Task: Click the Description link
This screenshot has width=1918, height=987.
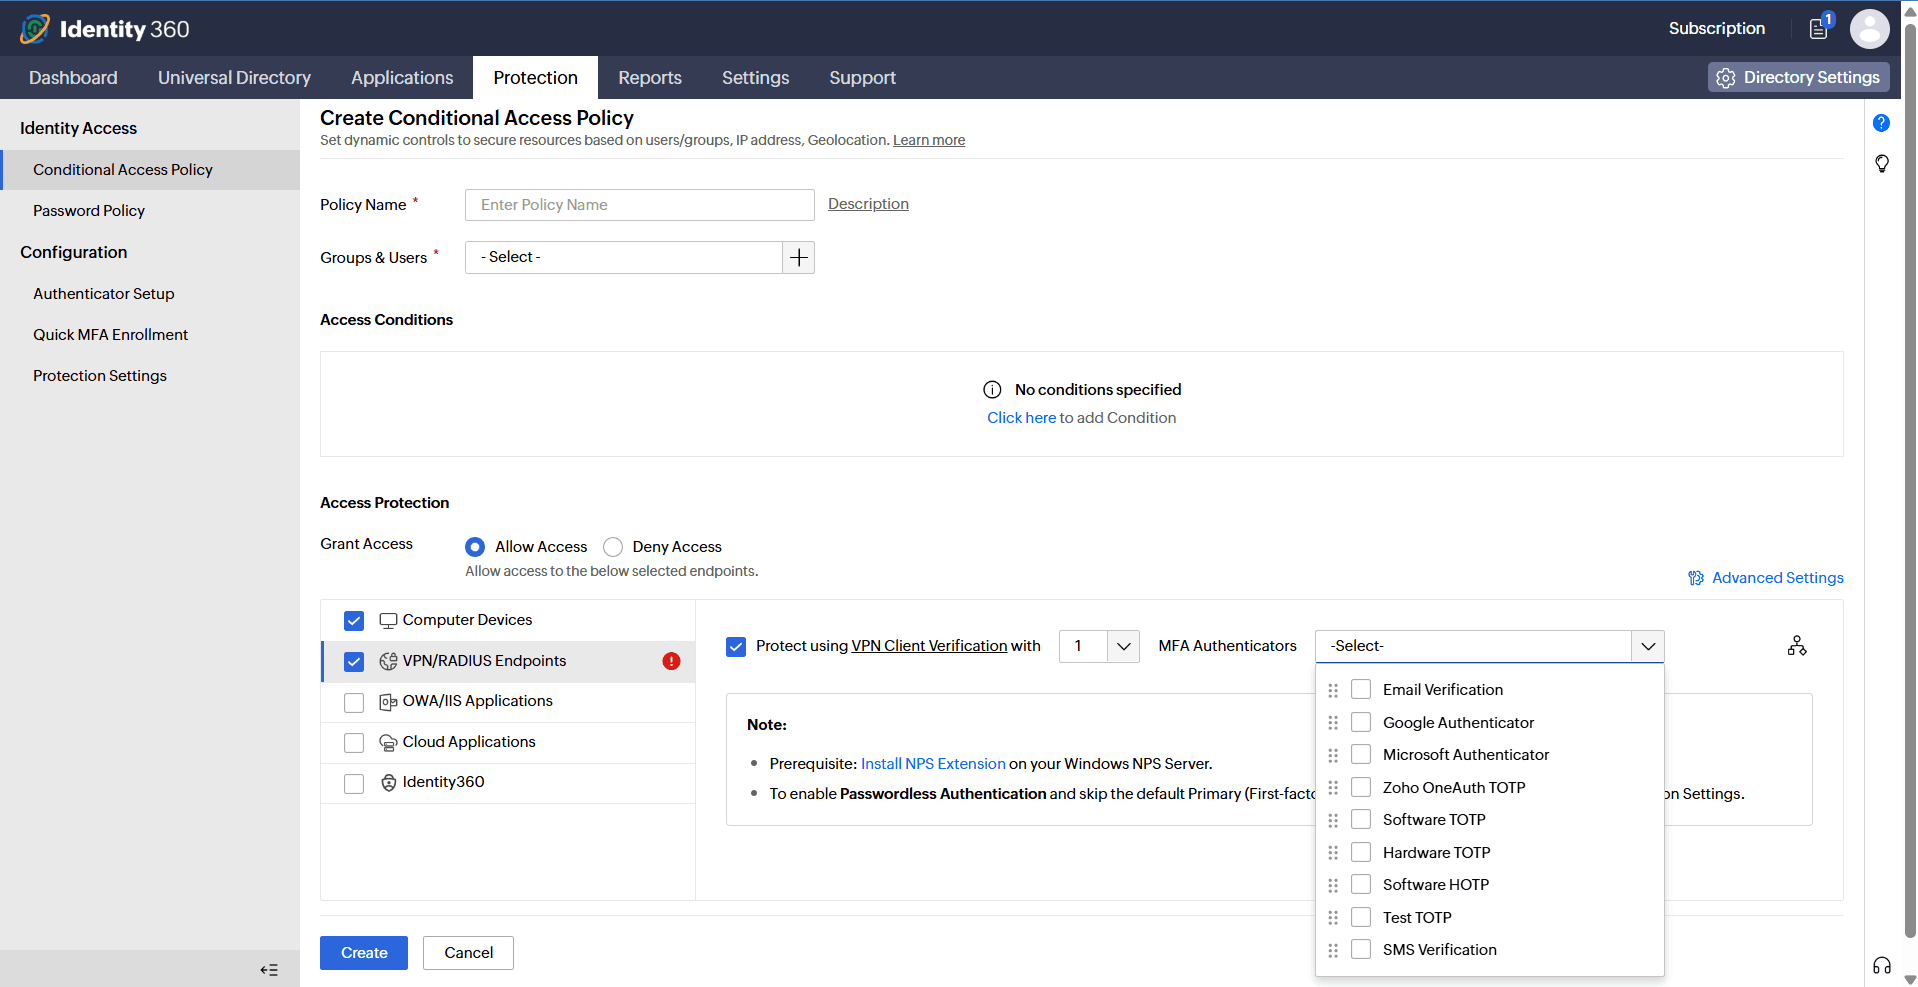Action: 868,204
